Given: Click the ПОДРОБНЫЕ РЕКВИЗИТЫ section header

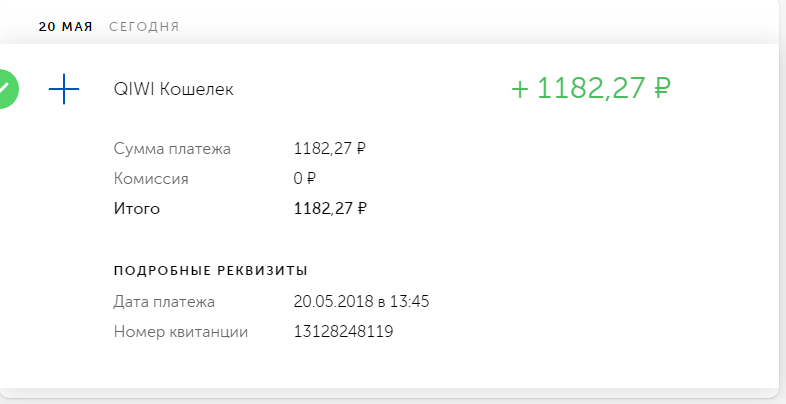Looking at the screenshot, I should pos(210,270).
